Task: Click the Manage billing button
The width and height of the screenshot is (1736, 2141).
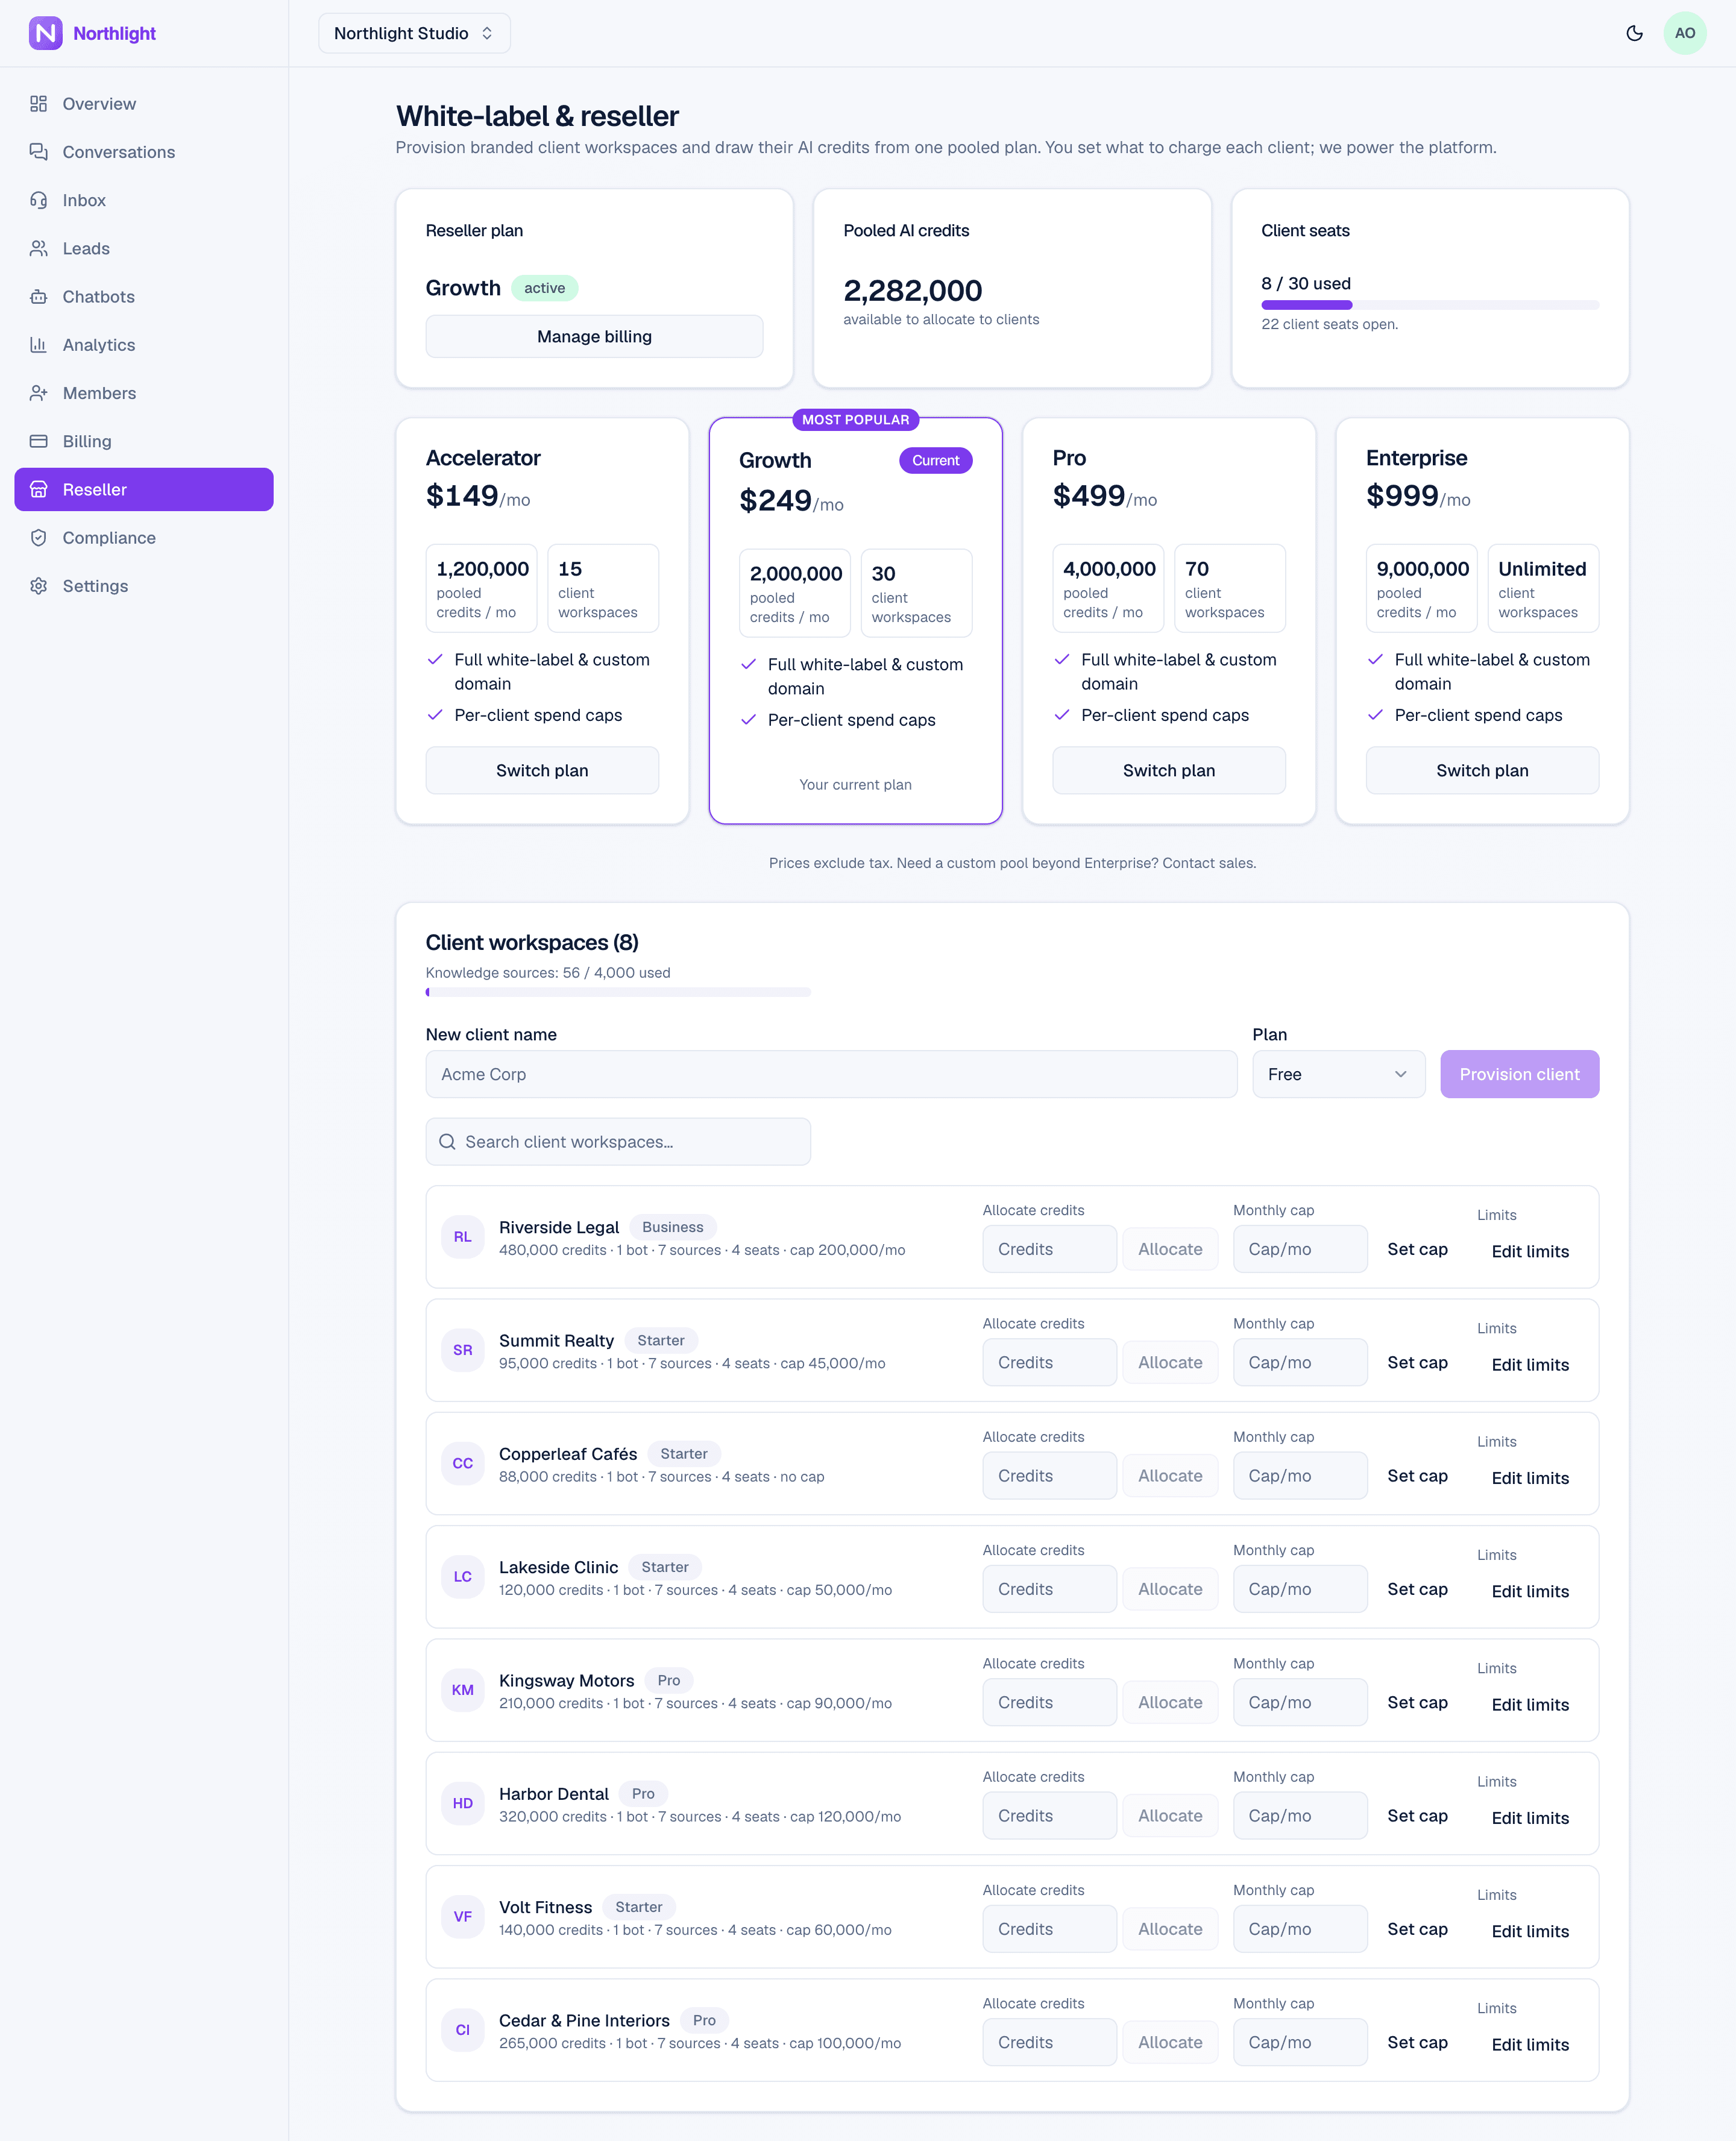Action: (x=594, y=337)
